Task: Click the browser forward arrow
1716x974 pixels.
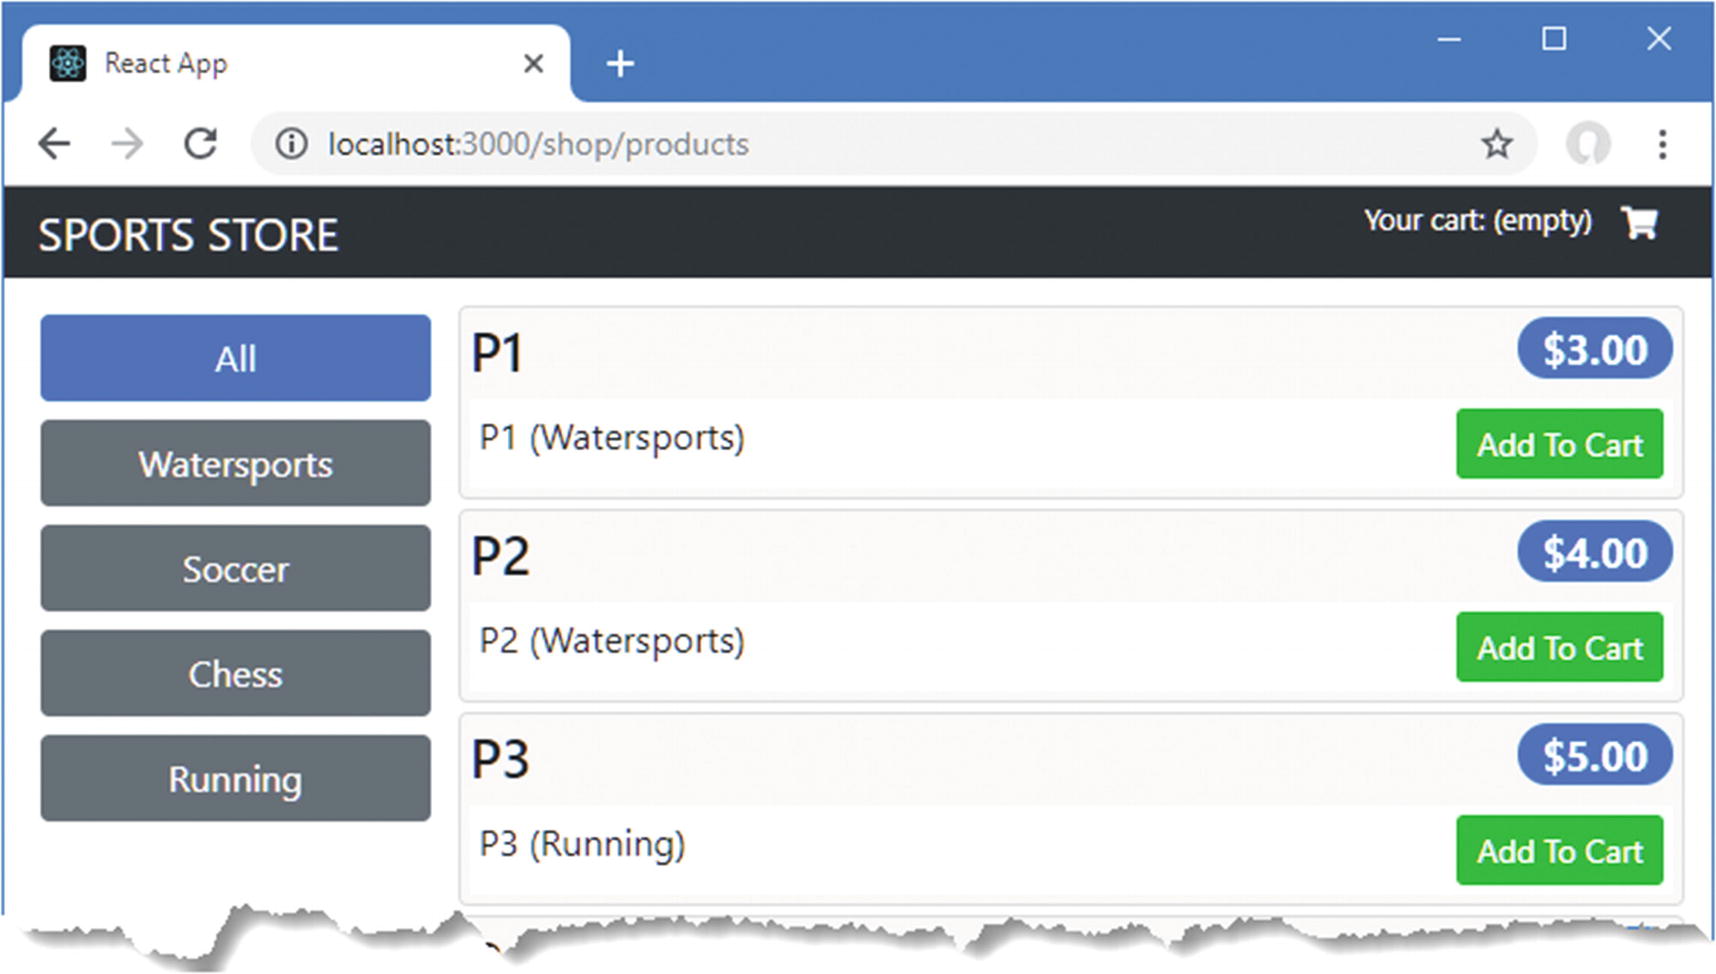Action: click(x=127, y=144)
